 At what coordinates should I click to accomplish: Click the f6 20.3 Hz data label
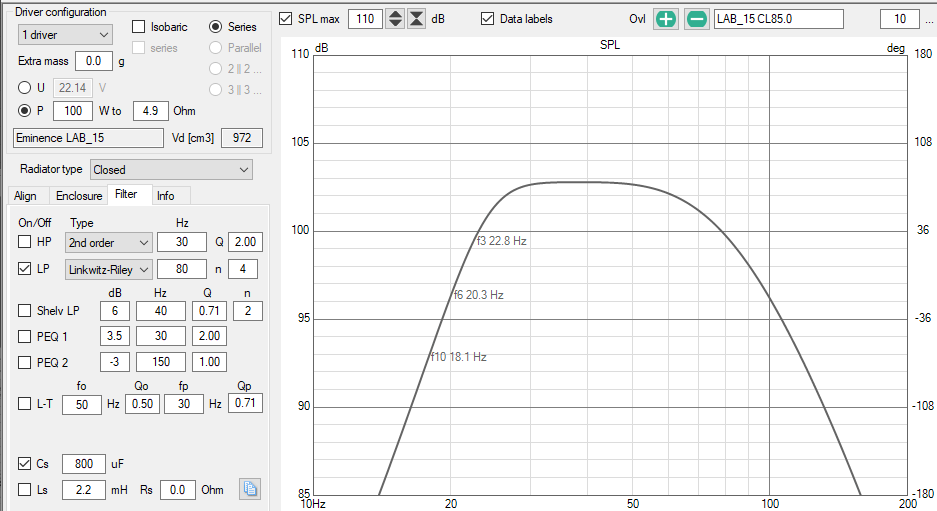point(478,295)
